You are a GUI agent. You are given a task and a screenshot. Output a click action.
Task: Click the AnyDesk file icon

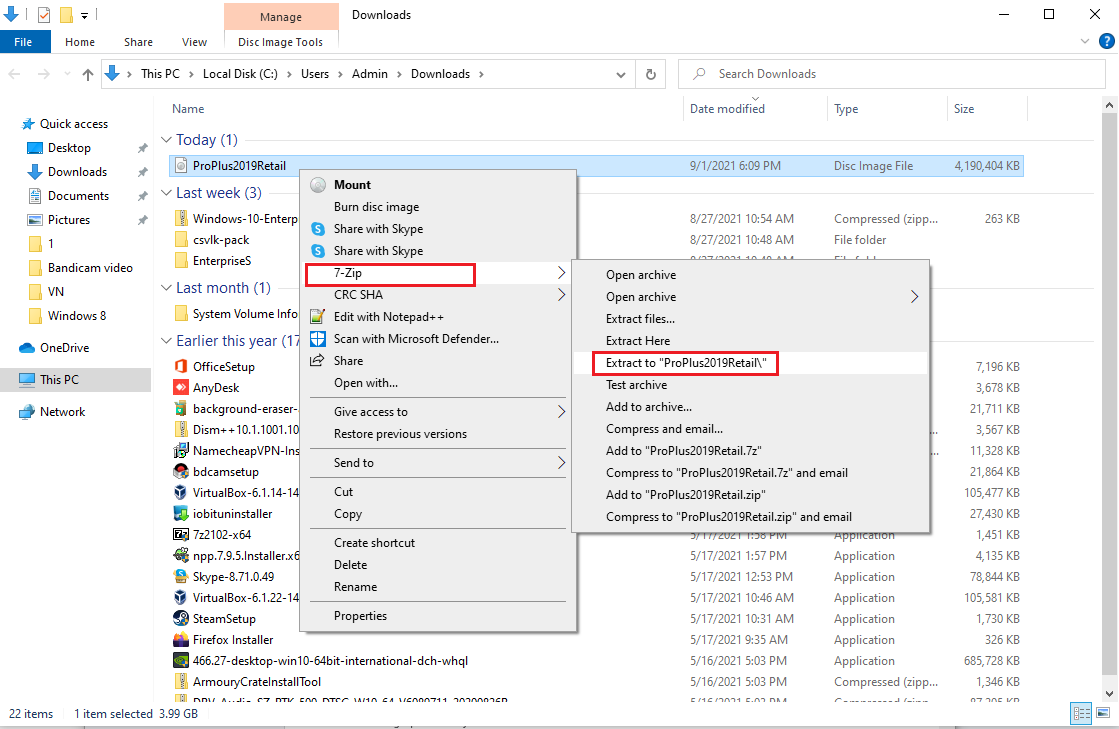click(181, 388)
